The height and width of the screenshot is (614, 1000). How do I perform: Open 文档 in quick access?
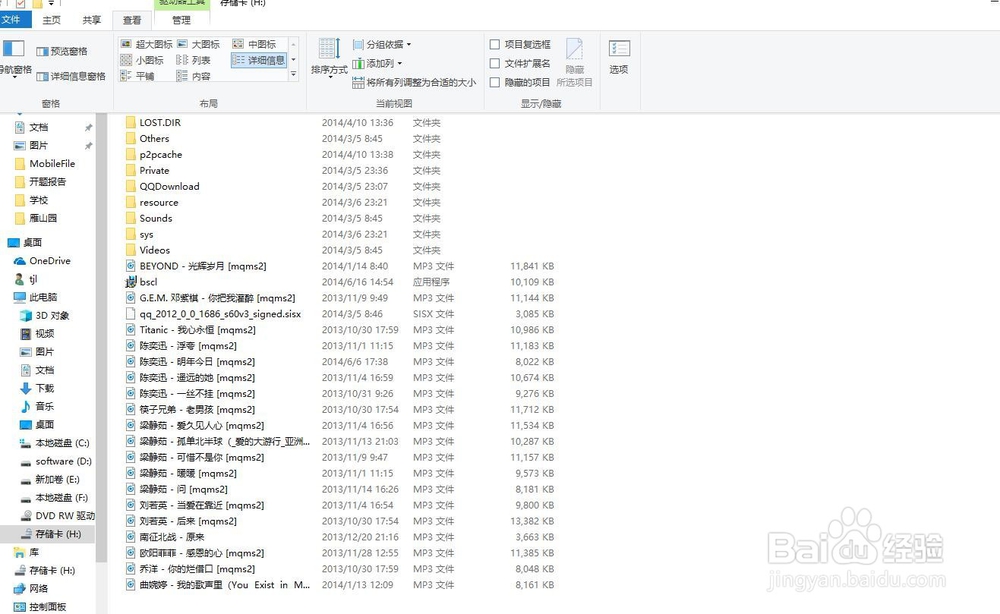tap(38, 128)
